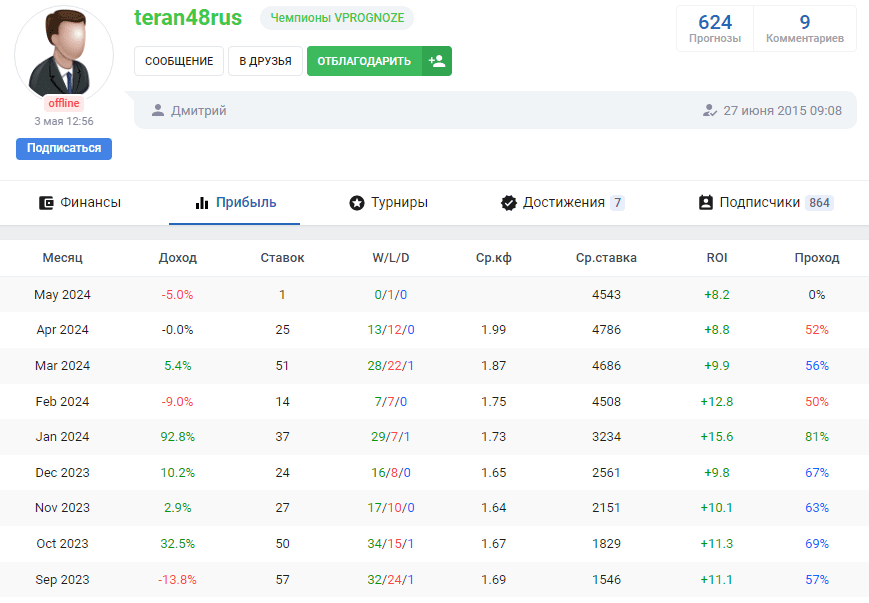The image size is (869, 603).
Task: Click the registration date user-check icon
Action: [x=710, y=111]
